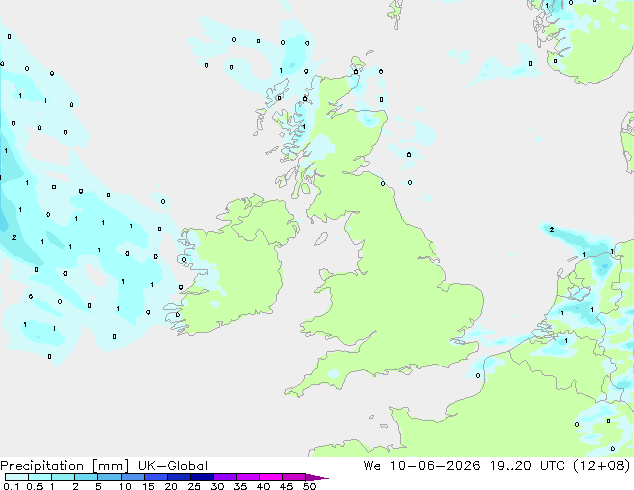Select the 2–5 mm legend color swatch

coord(86,477)
